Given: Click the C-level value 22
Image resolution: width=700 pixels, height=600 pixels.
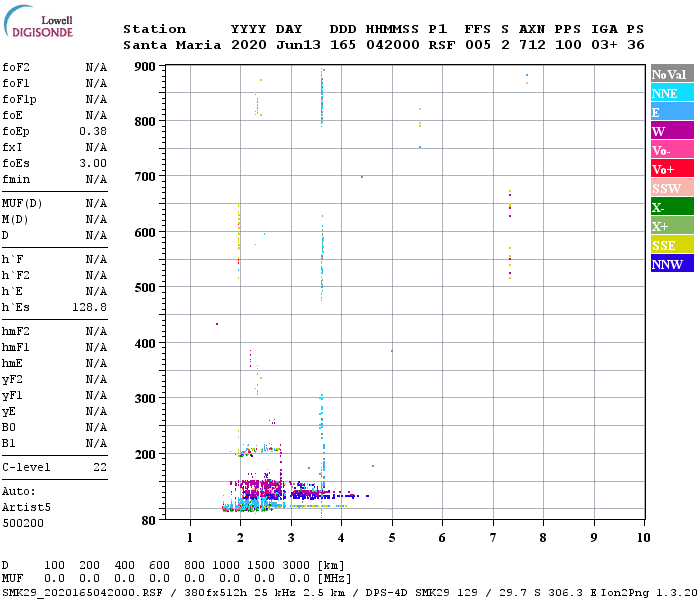Looking at the screenshot, I should (100, 467).
